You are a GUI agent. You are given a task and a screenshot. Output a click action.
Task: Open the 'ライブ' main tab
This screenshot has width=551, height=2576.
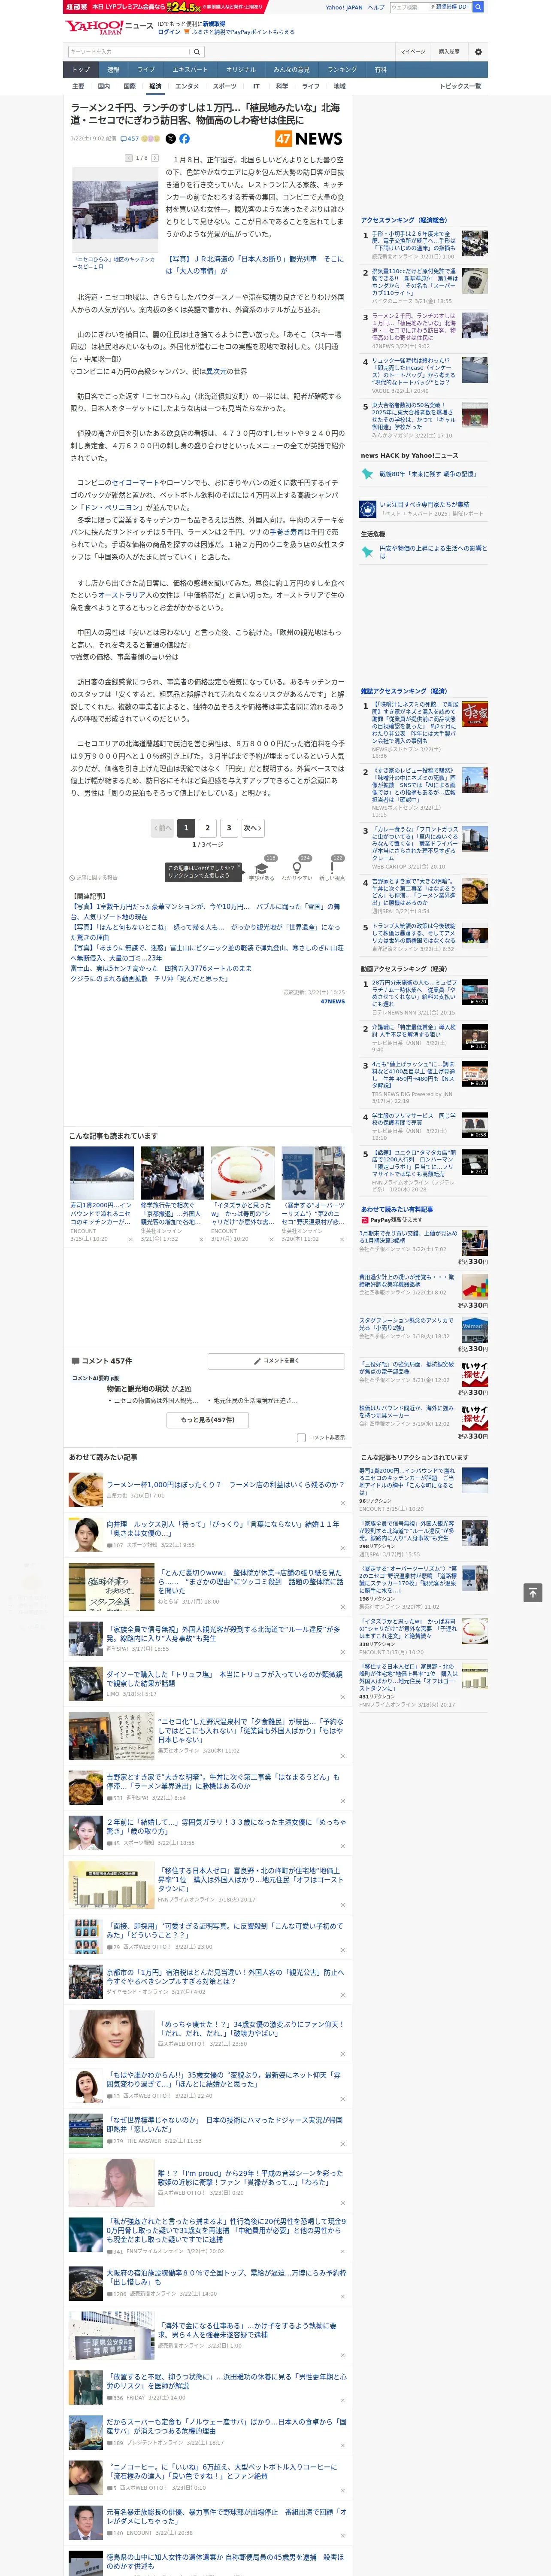tap(146, 69)
